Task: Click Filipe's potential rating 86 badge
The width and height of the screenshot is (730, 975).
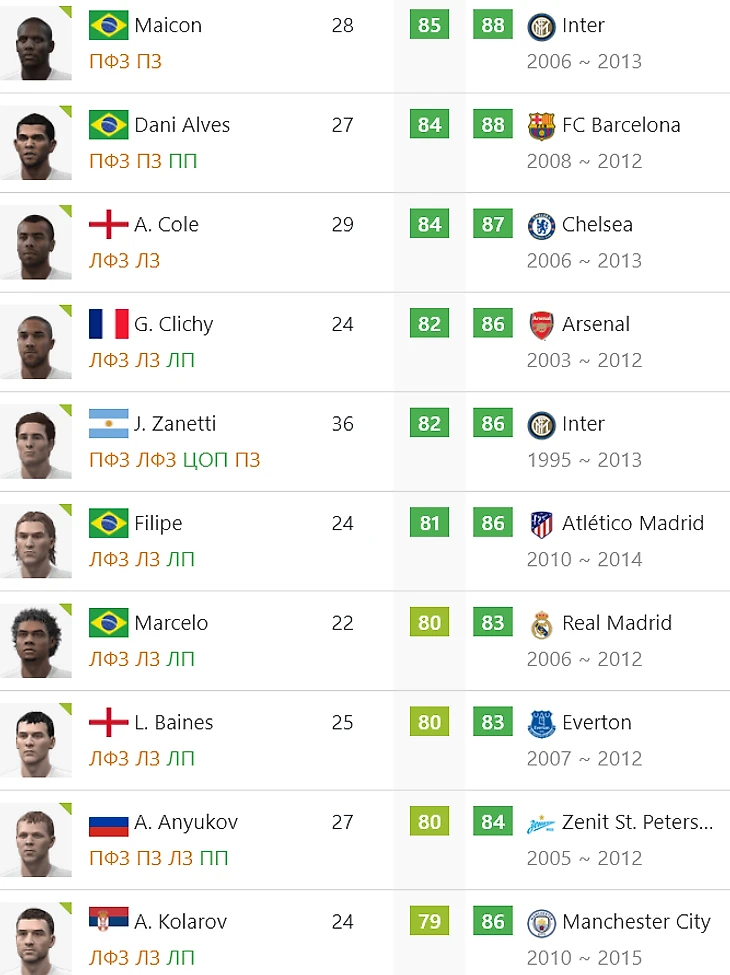Action: (x=492, y=522)
